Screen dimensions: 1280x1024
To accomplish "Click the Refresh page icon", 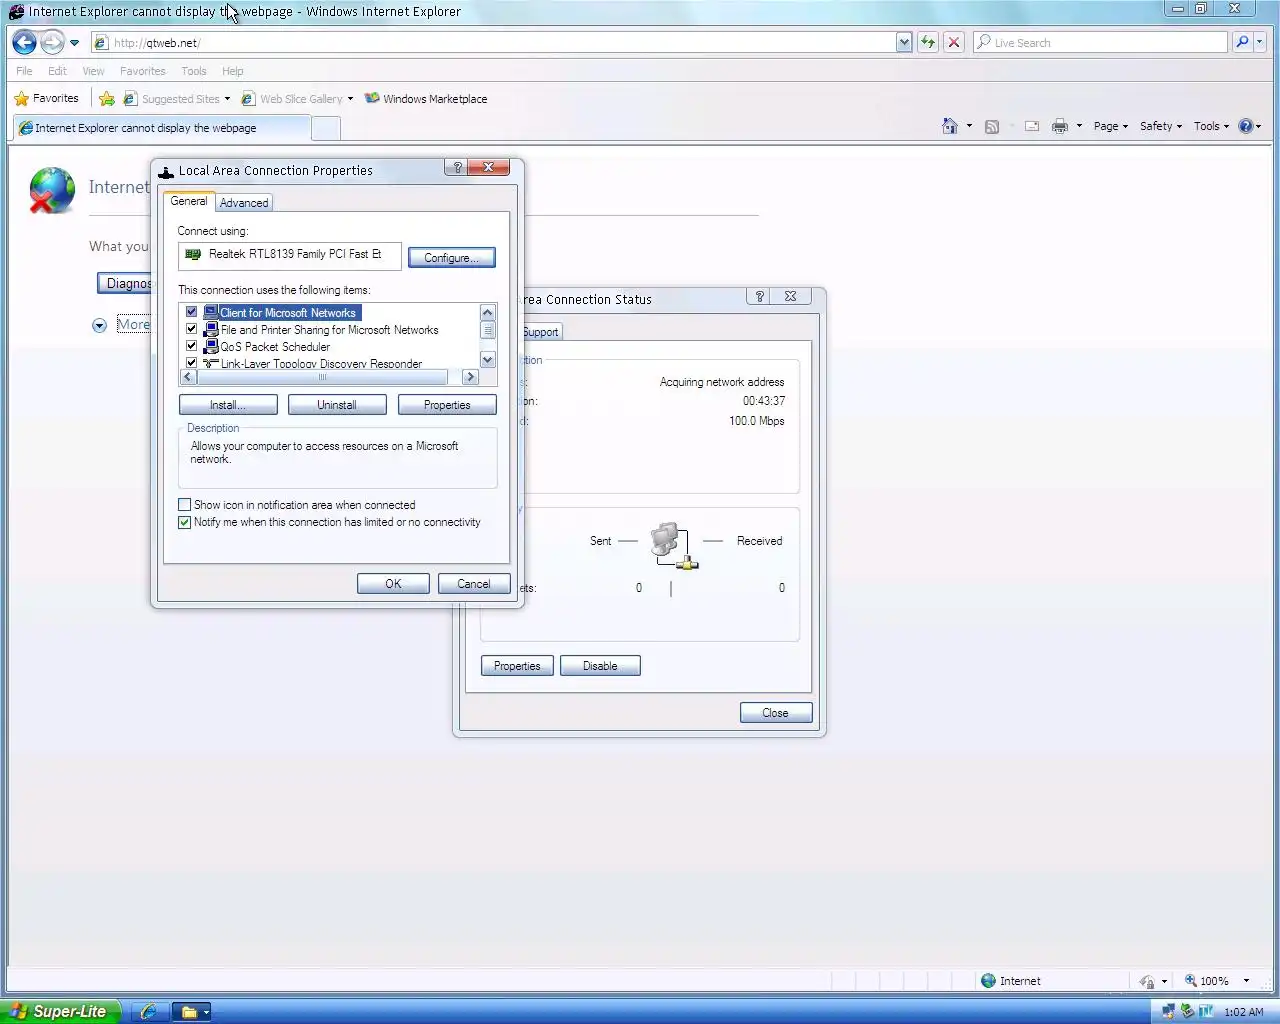I will (928, 42).
